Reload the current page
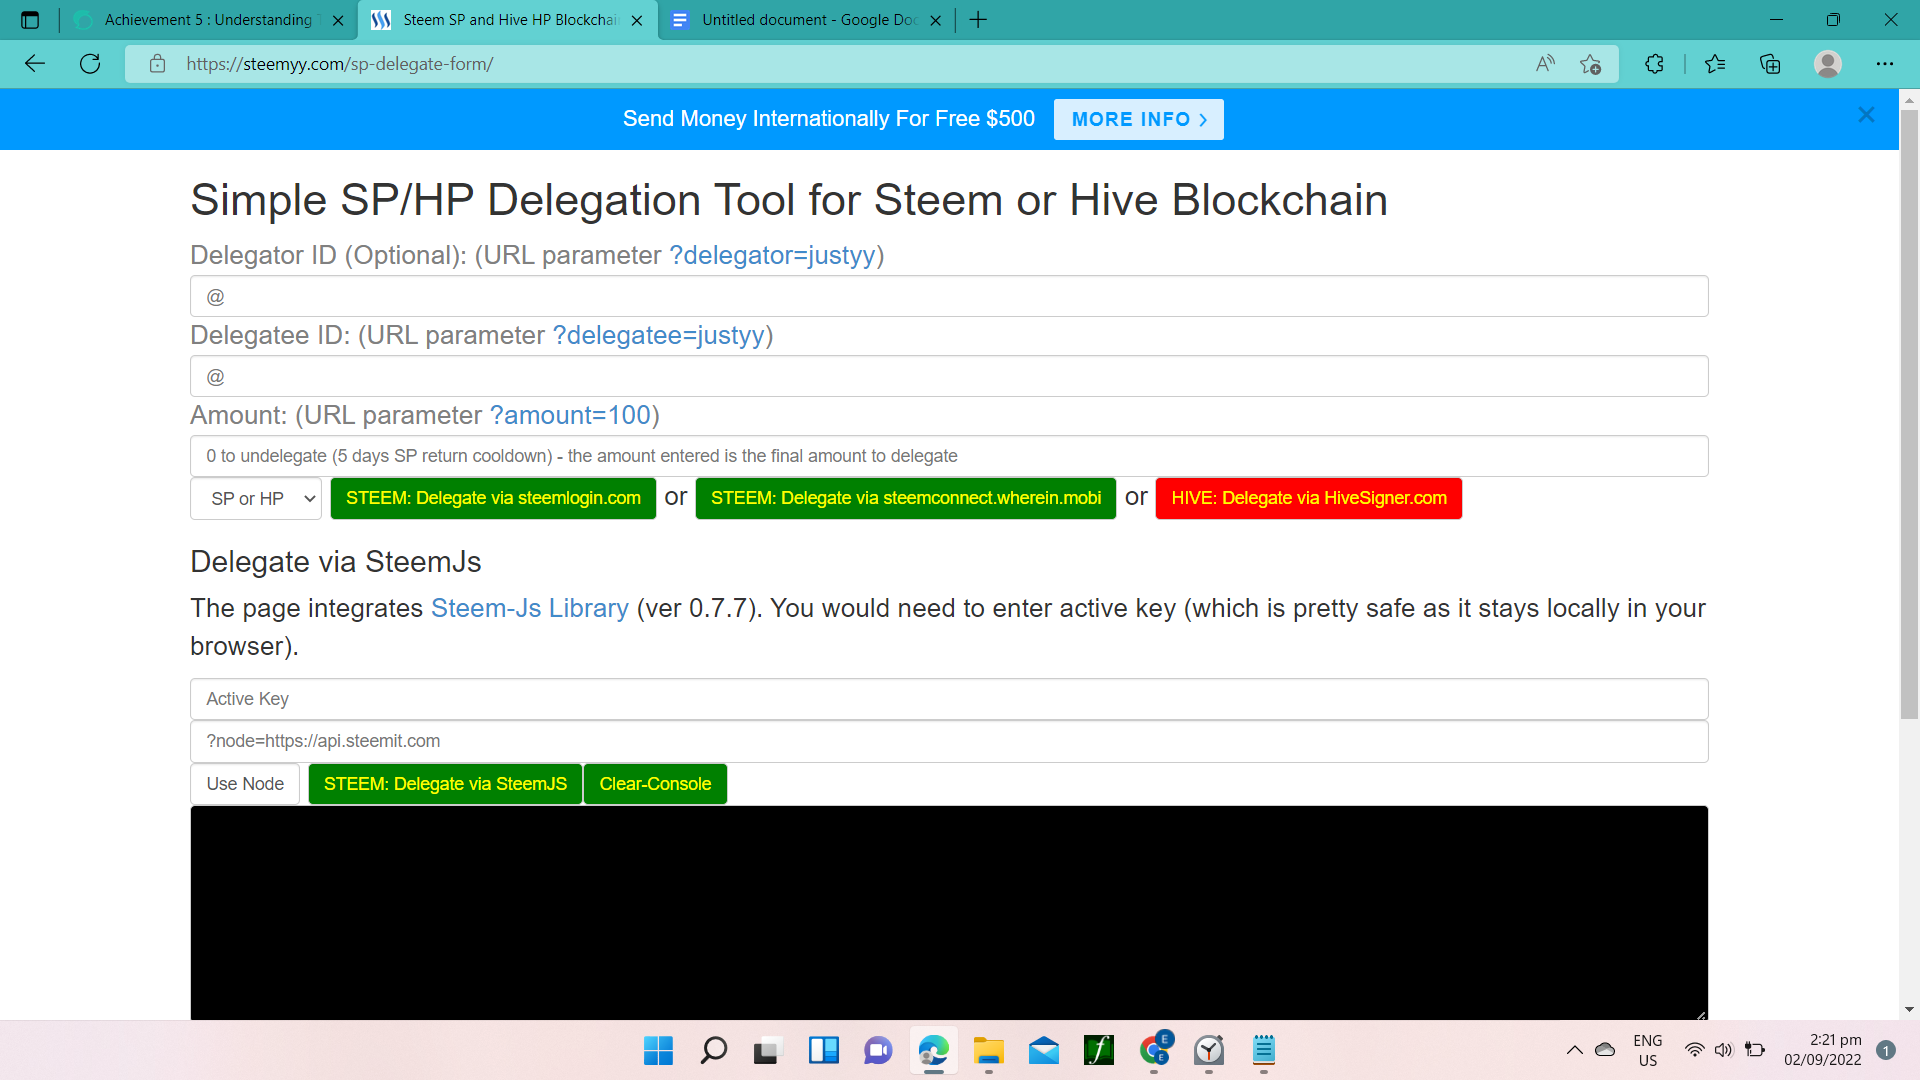 coord(90,64)
